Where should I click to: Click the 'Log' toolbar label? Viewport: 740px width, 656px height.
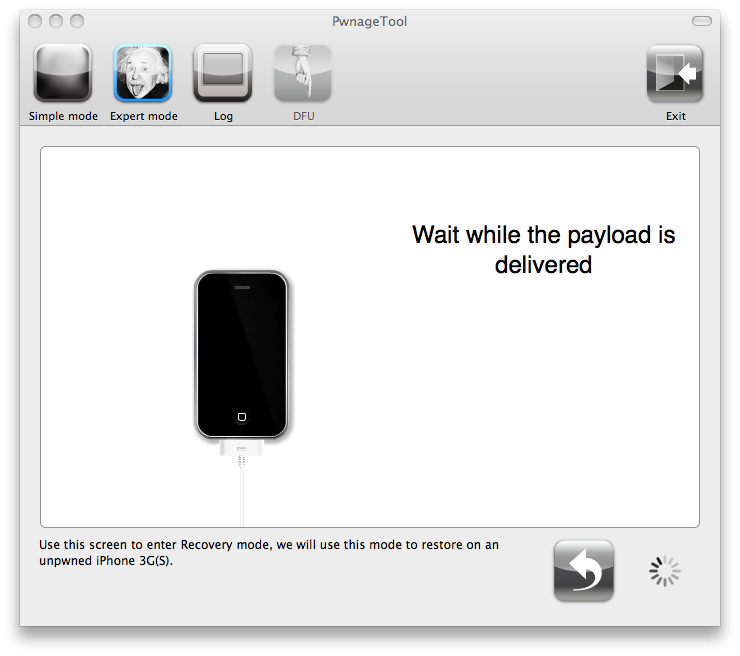click(x=223, y=116)
